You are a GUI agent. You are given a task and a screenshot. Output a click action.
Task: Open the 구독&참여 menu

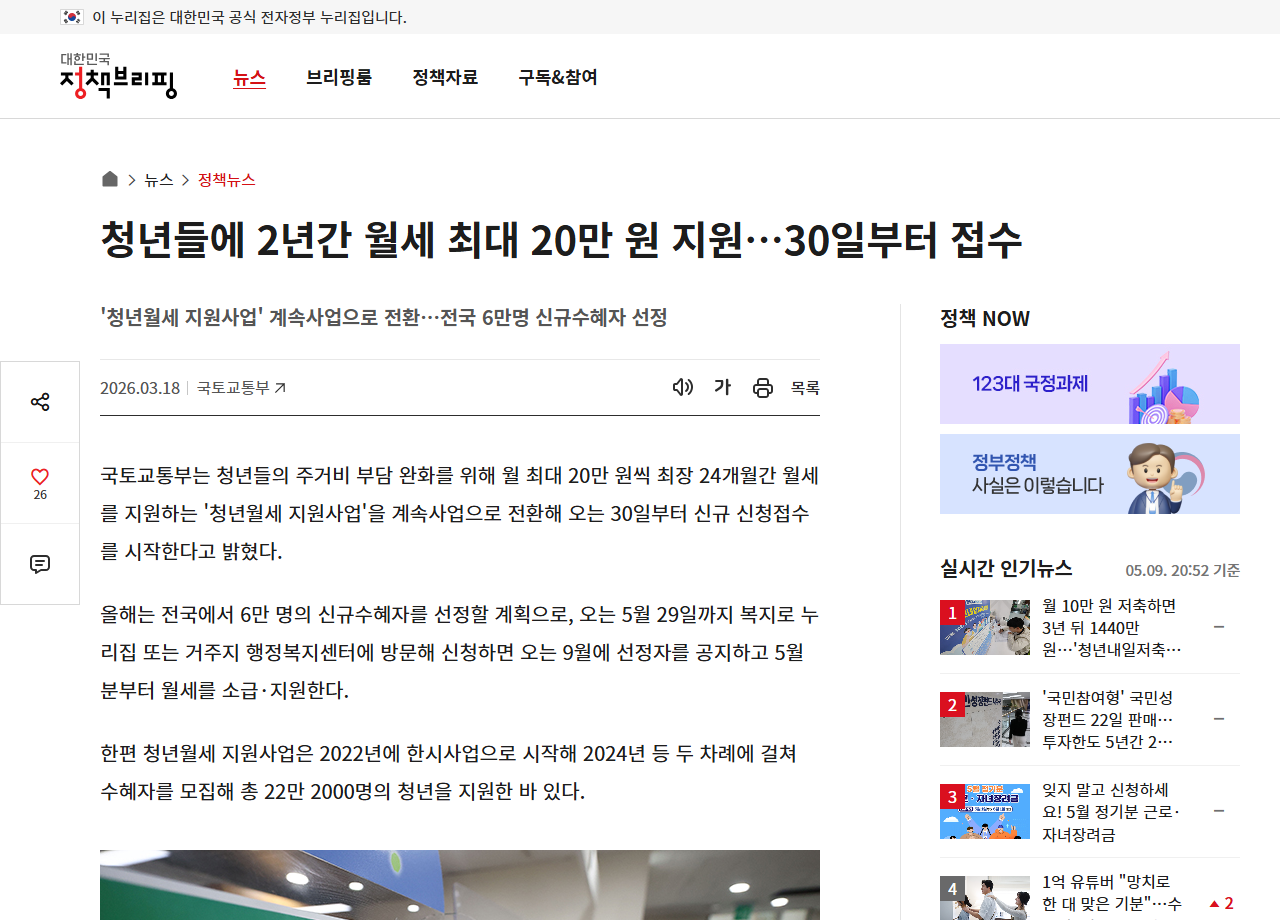coord(558,77)
